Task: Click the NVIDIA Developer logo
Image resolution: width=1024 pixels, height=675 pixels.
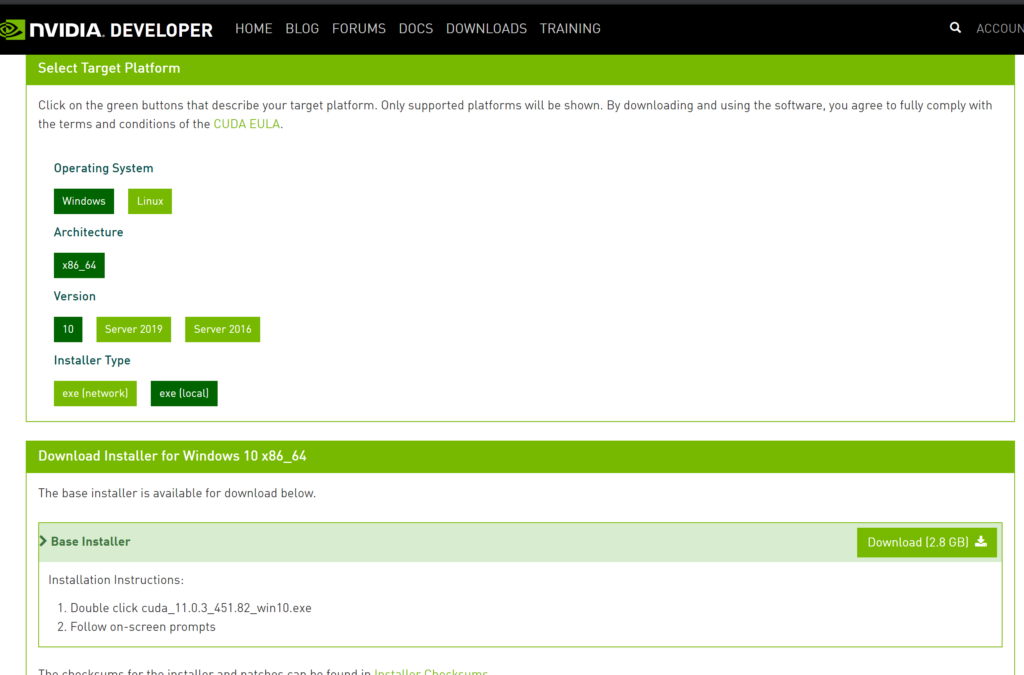Action: [x=110, y=29]
